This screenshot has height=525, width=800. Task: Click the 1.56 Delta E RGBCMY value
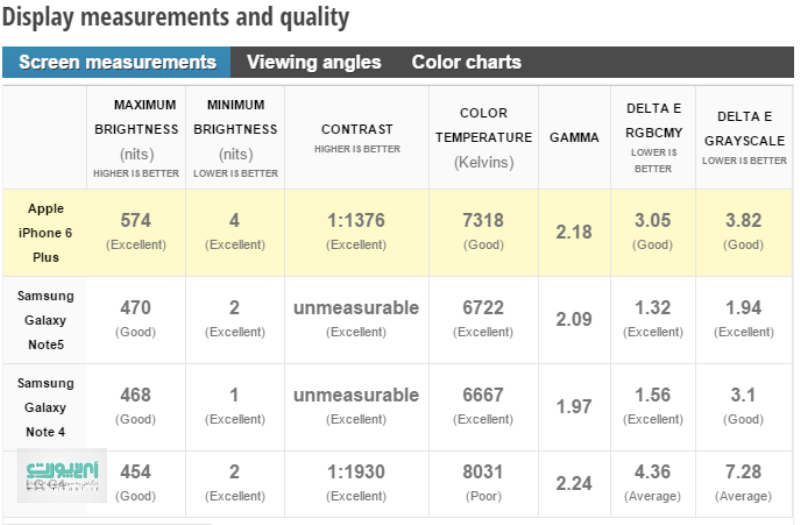(653, 395)
